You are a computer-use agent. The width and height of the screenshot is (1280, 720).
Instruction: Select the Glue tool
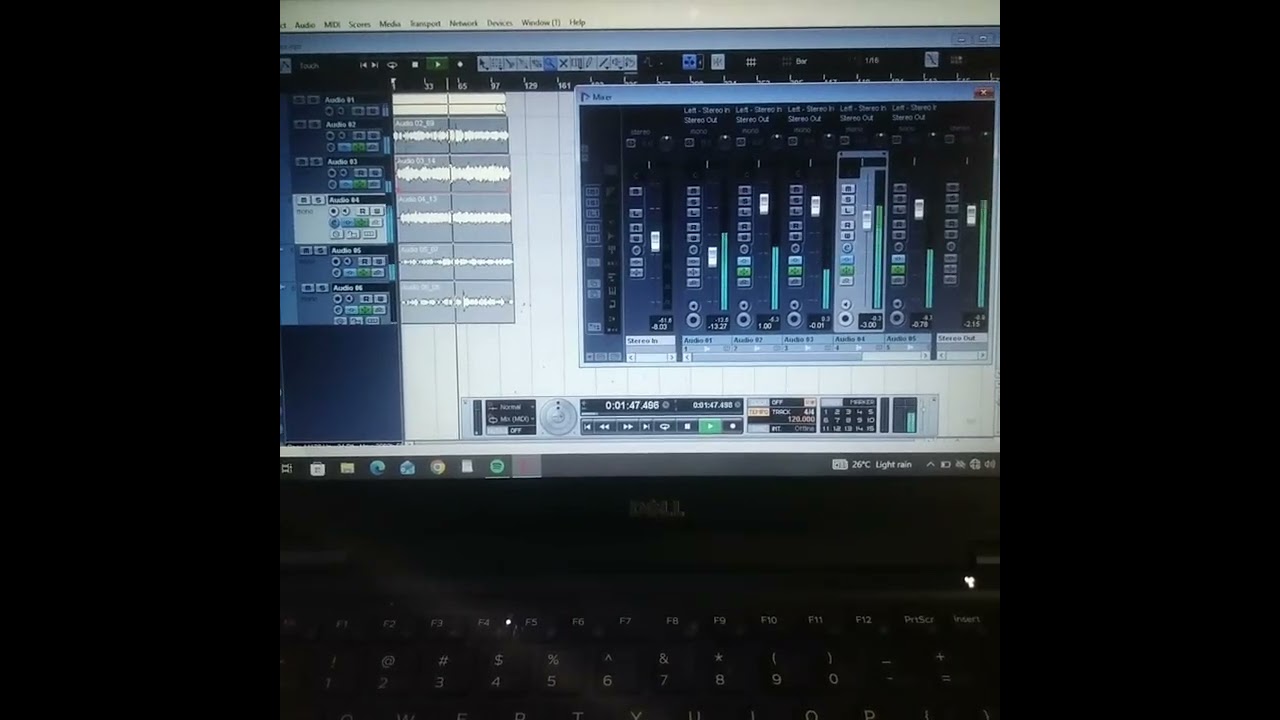pos(523,64)
